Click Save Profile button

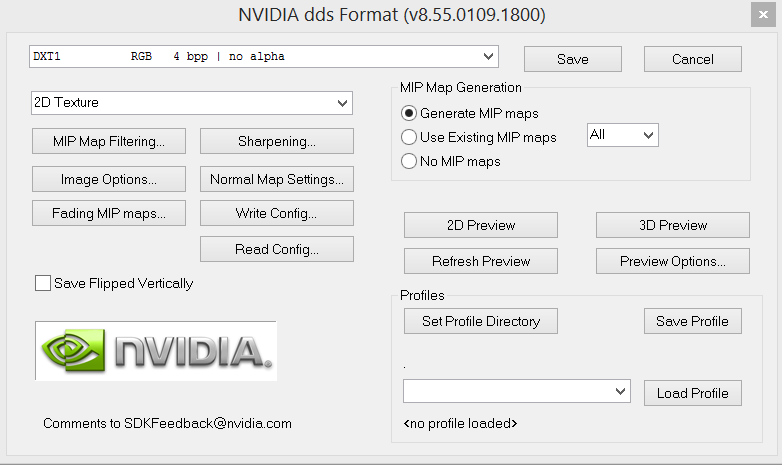[693, 321]
